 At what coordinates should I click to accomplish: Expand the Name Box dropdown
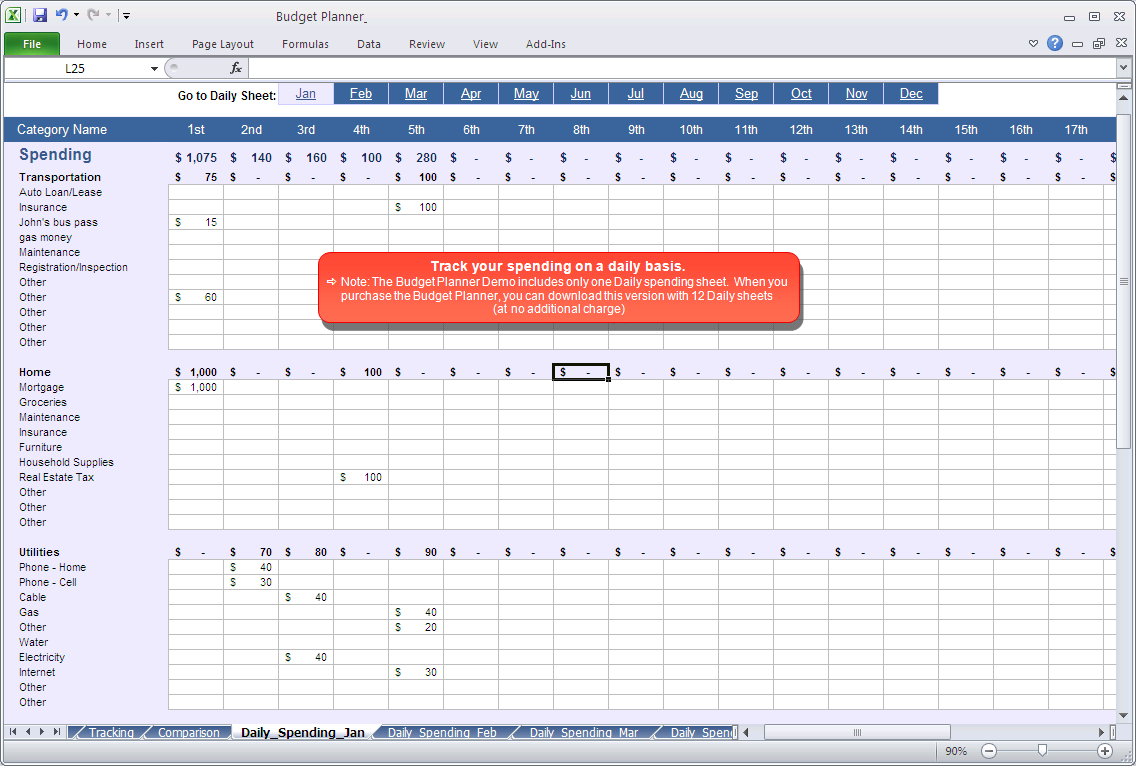click(154, 68)
